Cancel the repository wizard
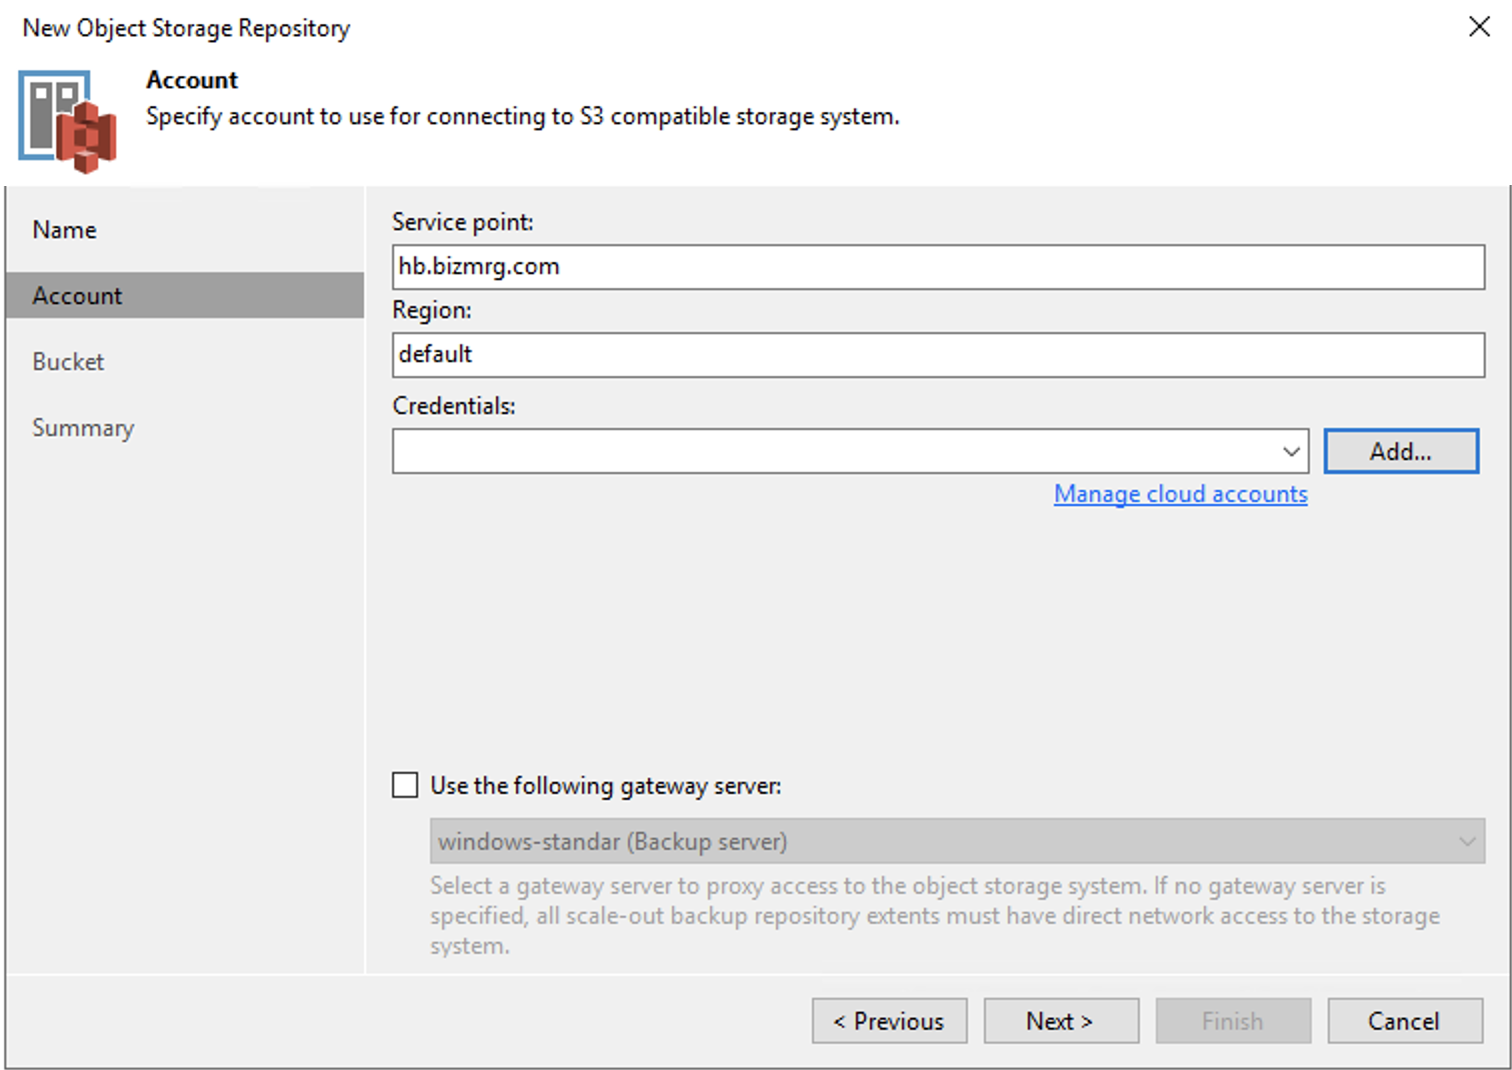Screen dimensions: 1512x1070 tap(1405, 1021)
